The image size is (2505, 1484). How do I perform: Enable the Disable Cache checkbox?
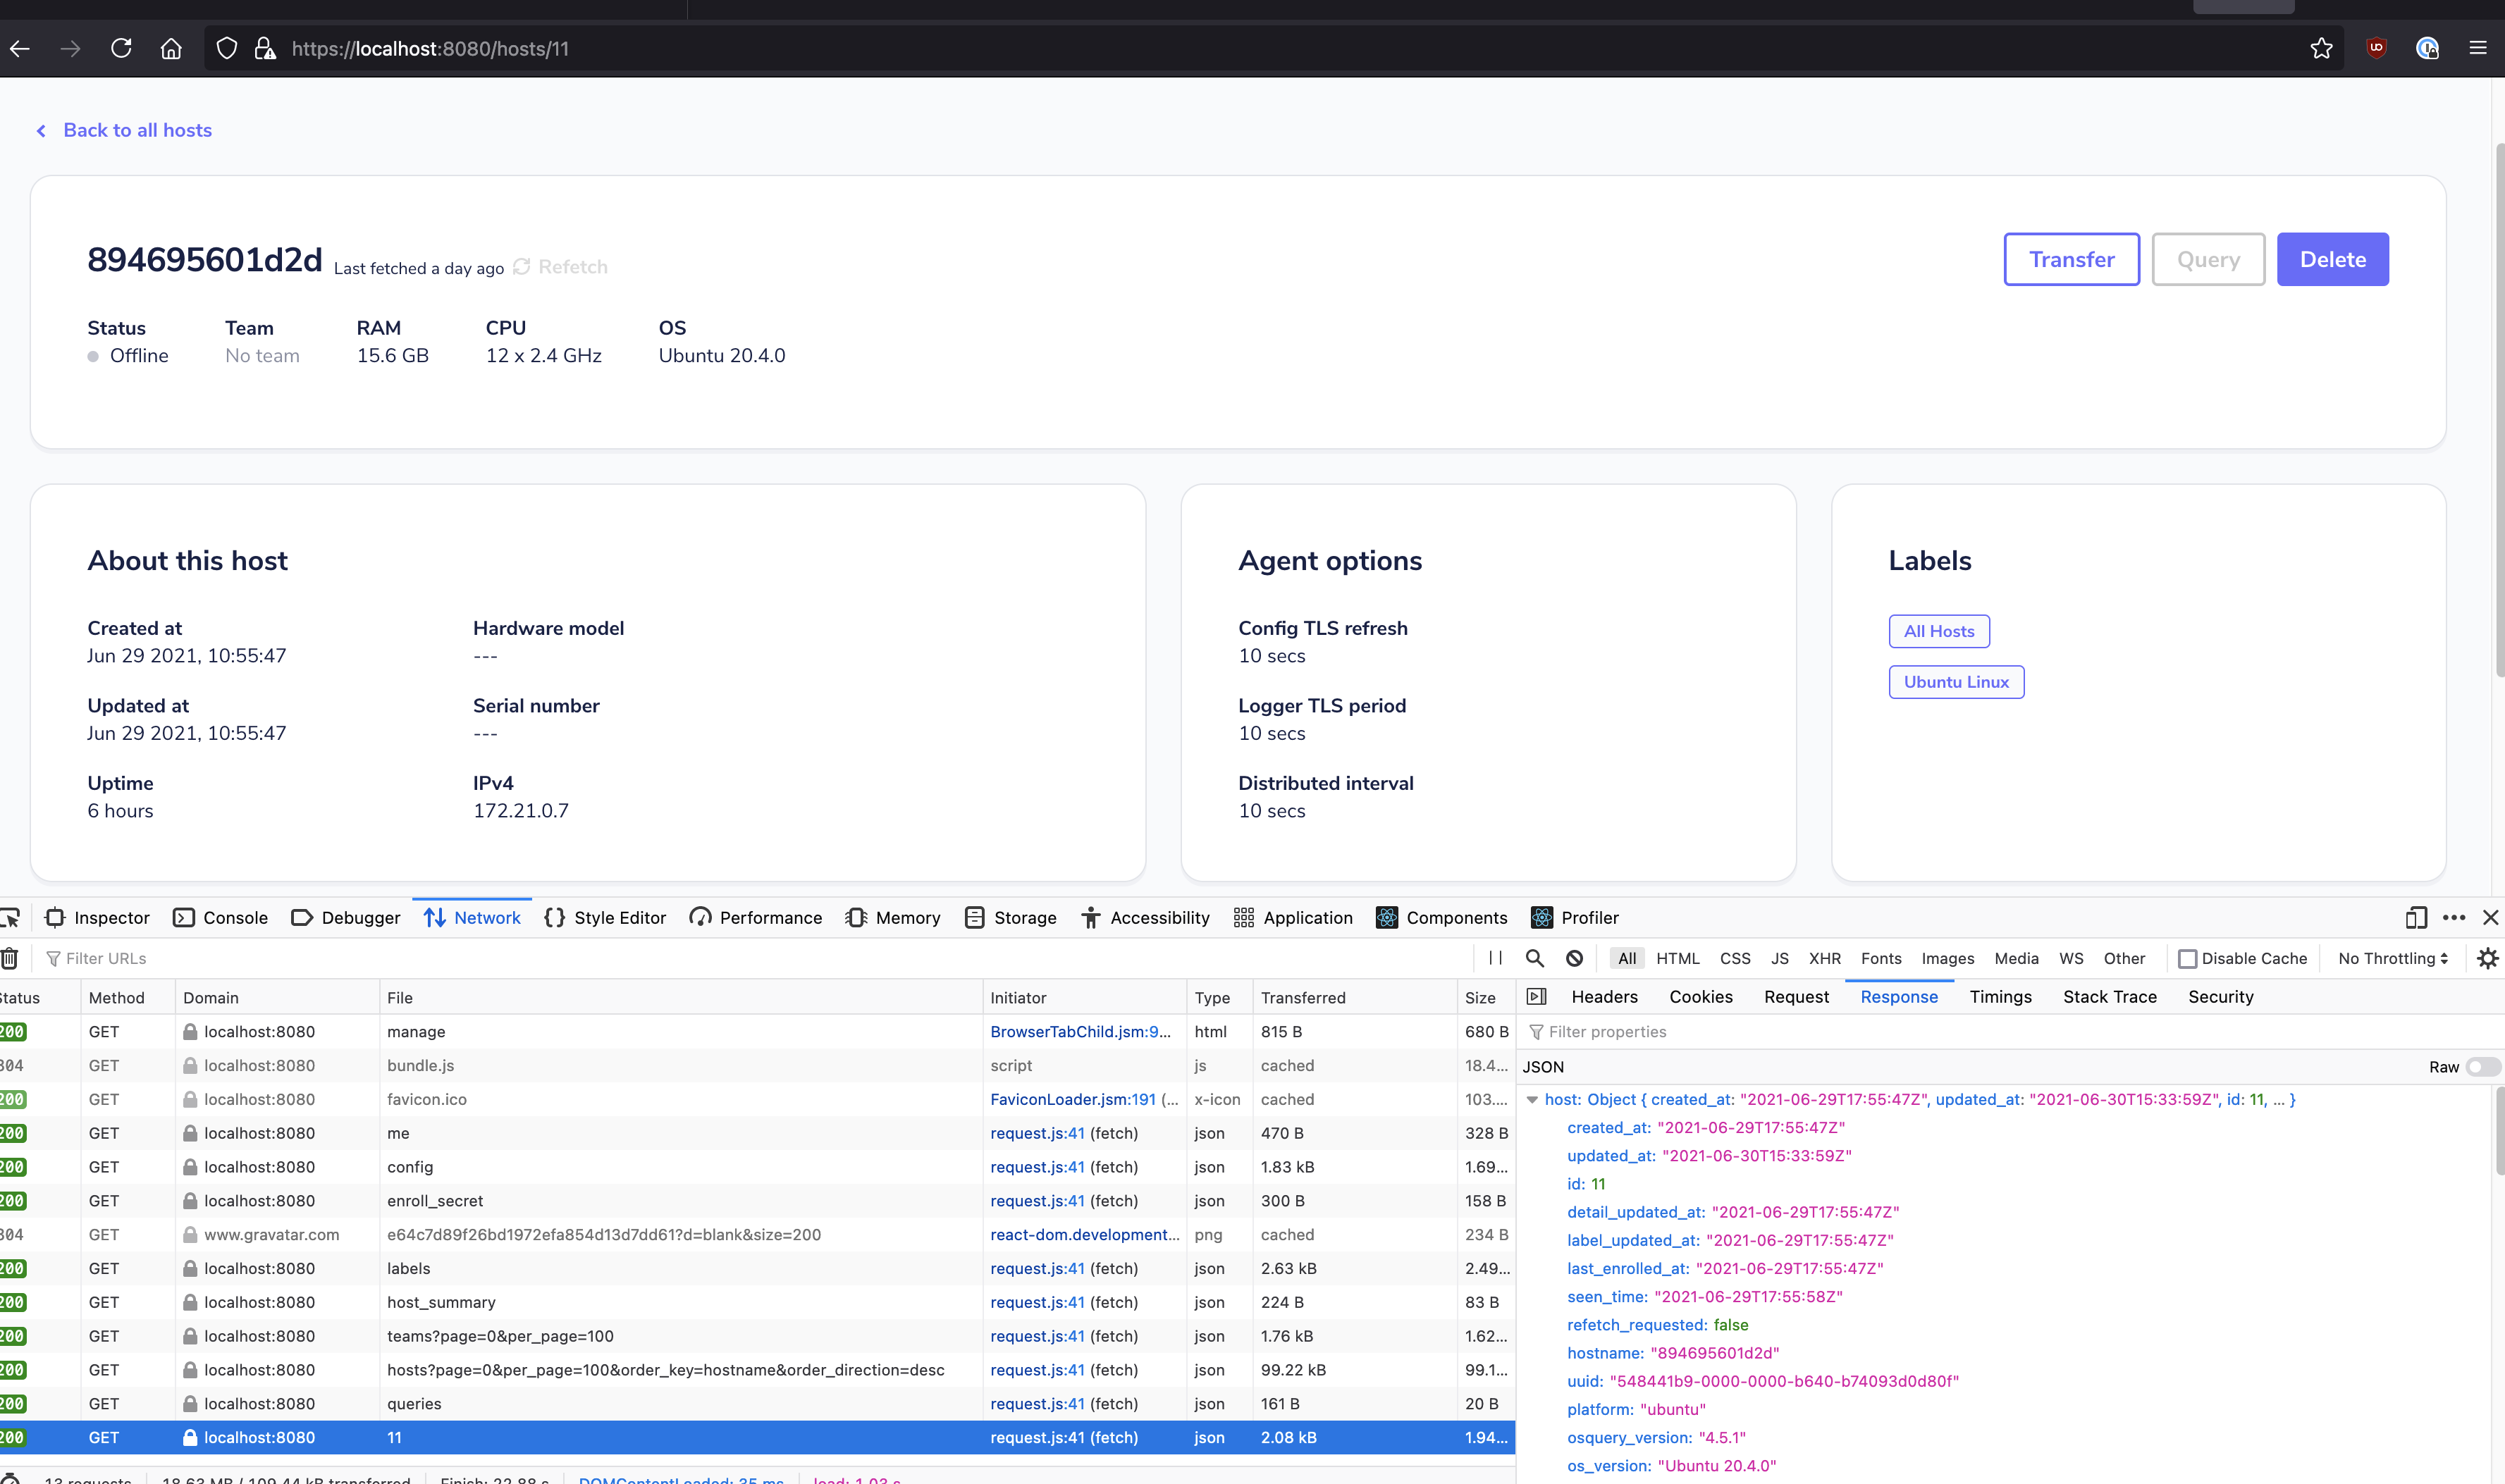2189,958
